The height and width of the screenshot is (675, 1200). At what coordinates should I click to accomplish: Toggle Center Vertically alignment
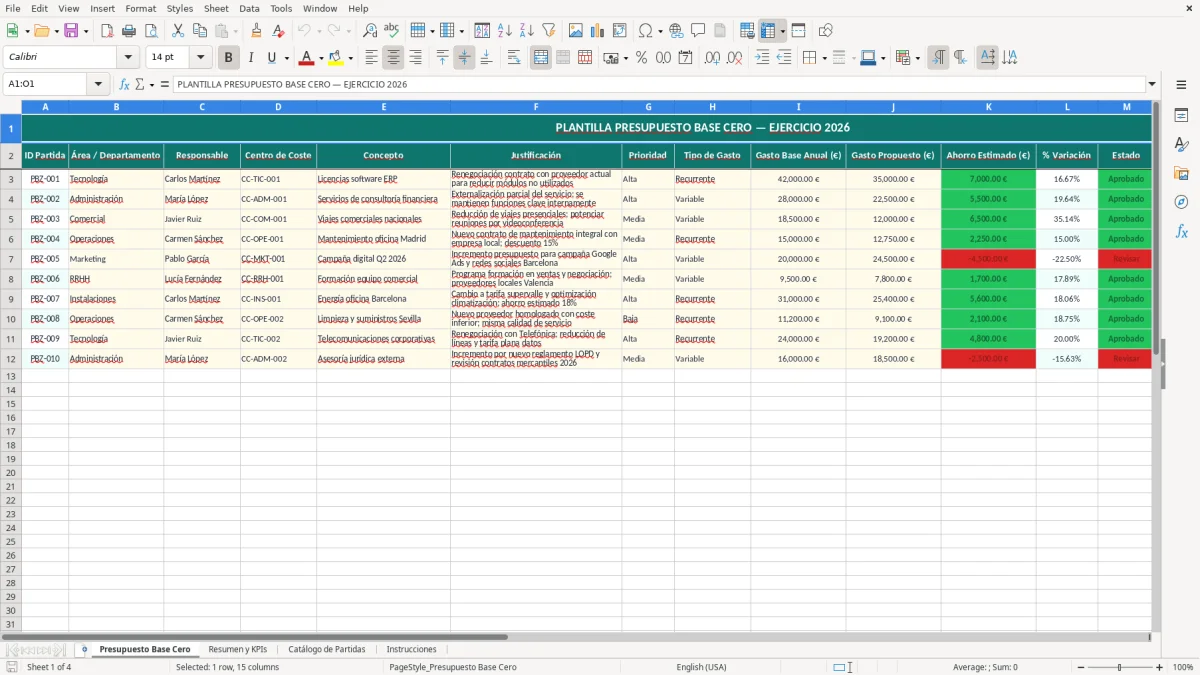pyautogui.click(x=464, y=58)
